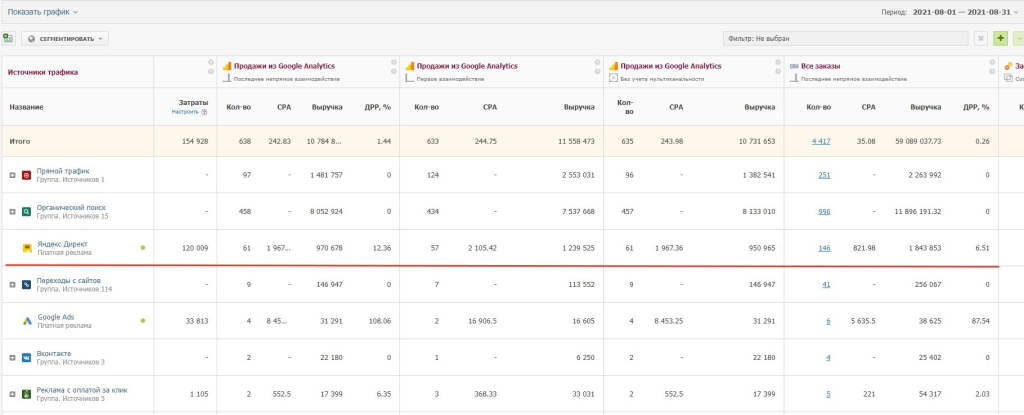Screen dimensions: 1024x415
Task: Click the Переходы с сайтов group icon
Action: pos(27,285)
